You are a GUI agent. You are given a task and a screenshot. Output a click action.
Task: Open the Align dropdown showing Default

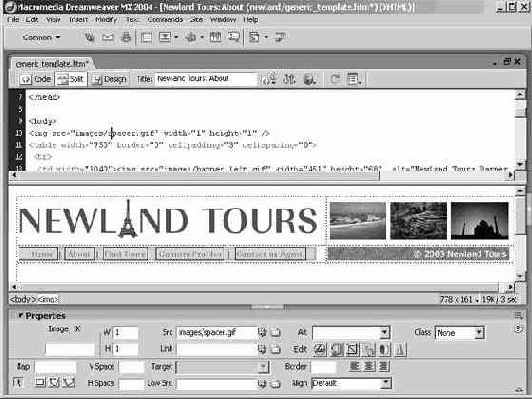[351, 383]
